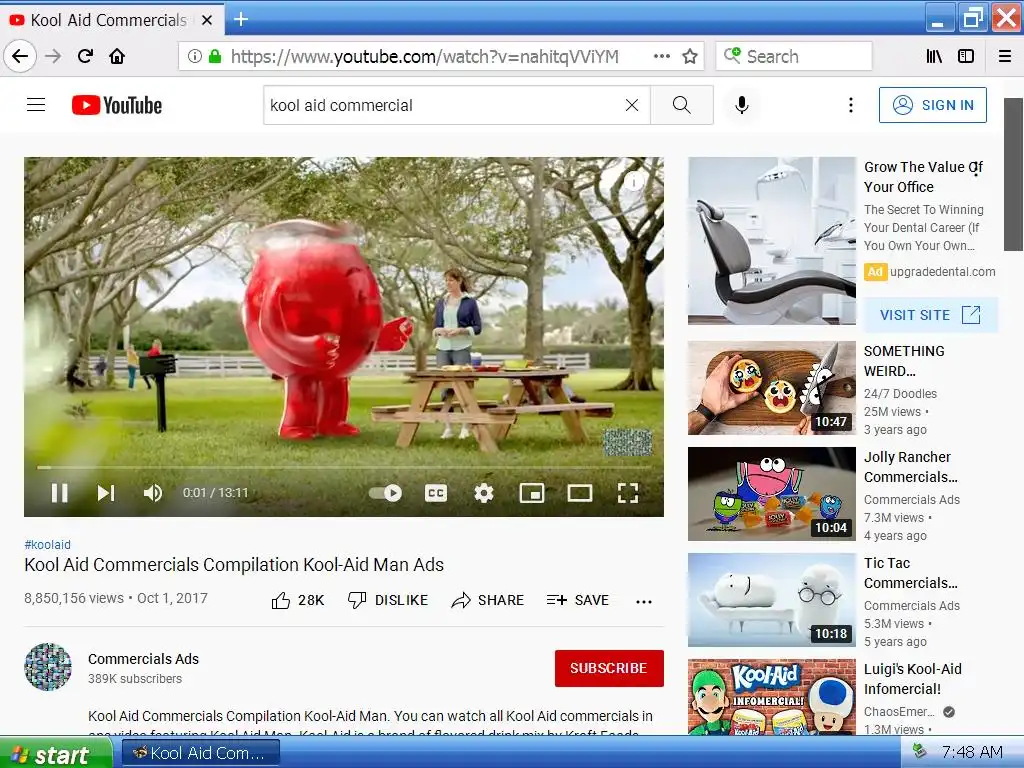Click the browser forward arrow

(x=53, y=56)
